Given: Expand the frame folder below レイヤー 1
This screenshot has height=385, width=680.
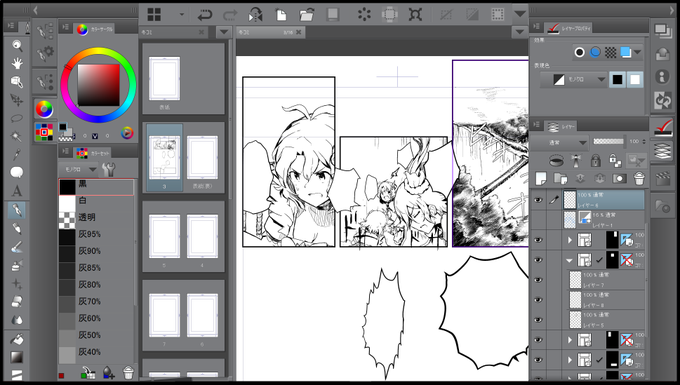Looking at the screenshot, I should [x=570, y=240].
